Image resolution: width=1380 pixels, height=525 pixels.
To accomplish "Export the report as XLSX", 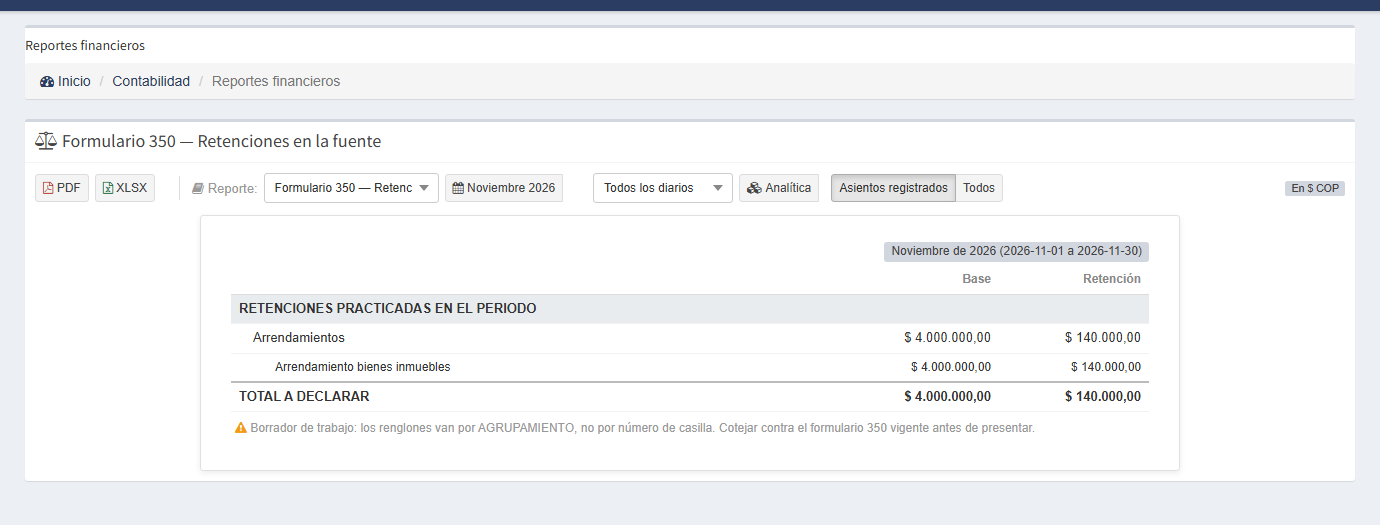I will pos(125,188).
